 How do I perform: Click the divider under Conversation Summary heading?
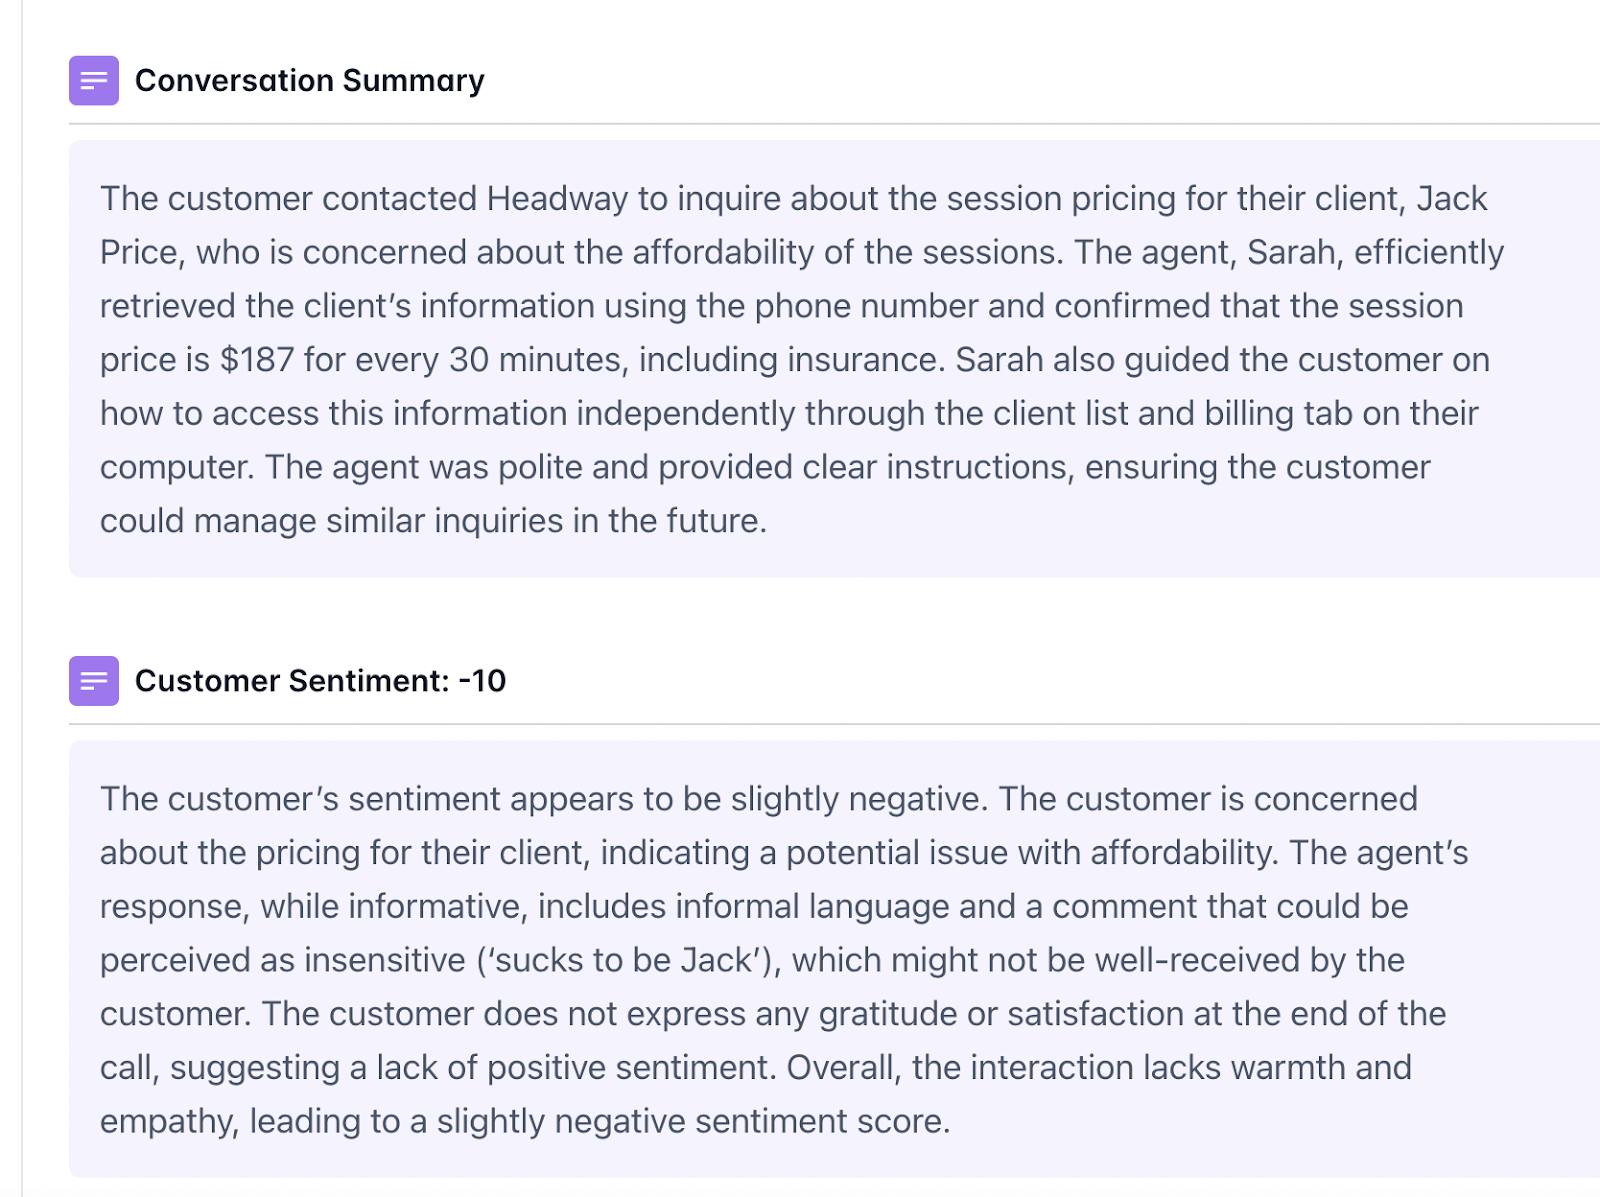(x=834, y=124)
